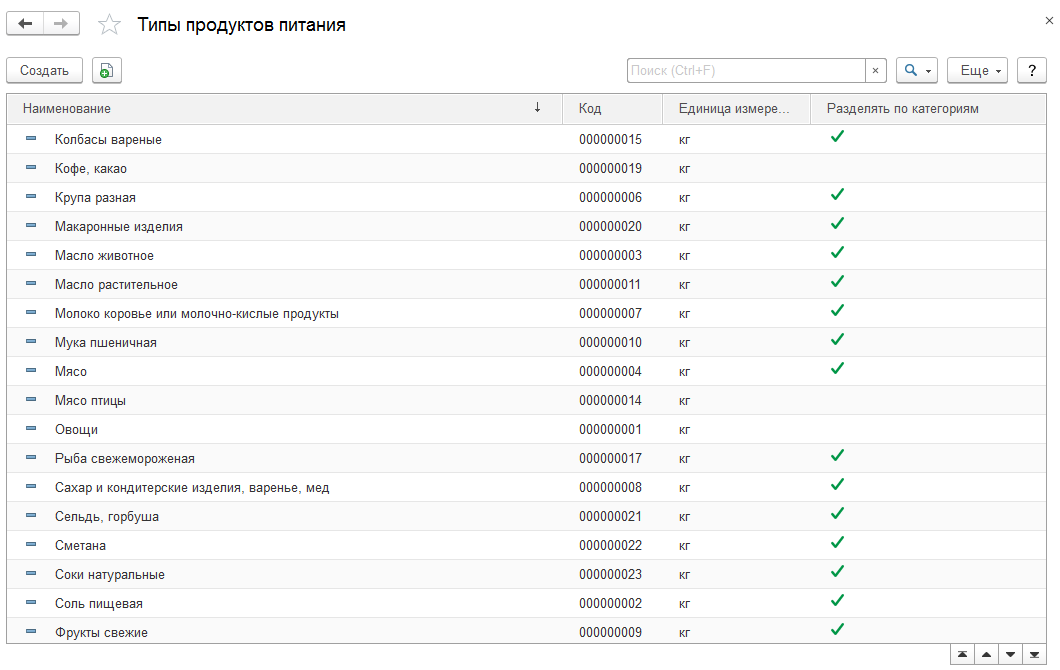Click the Создать button
Screen dimensions: 1060x670
[45, 70]
